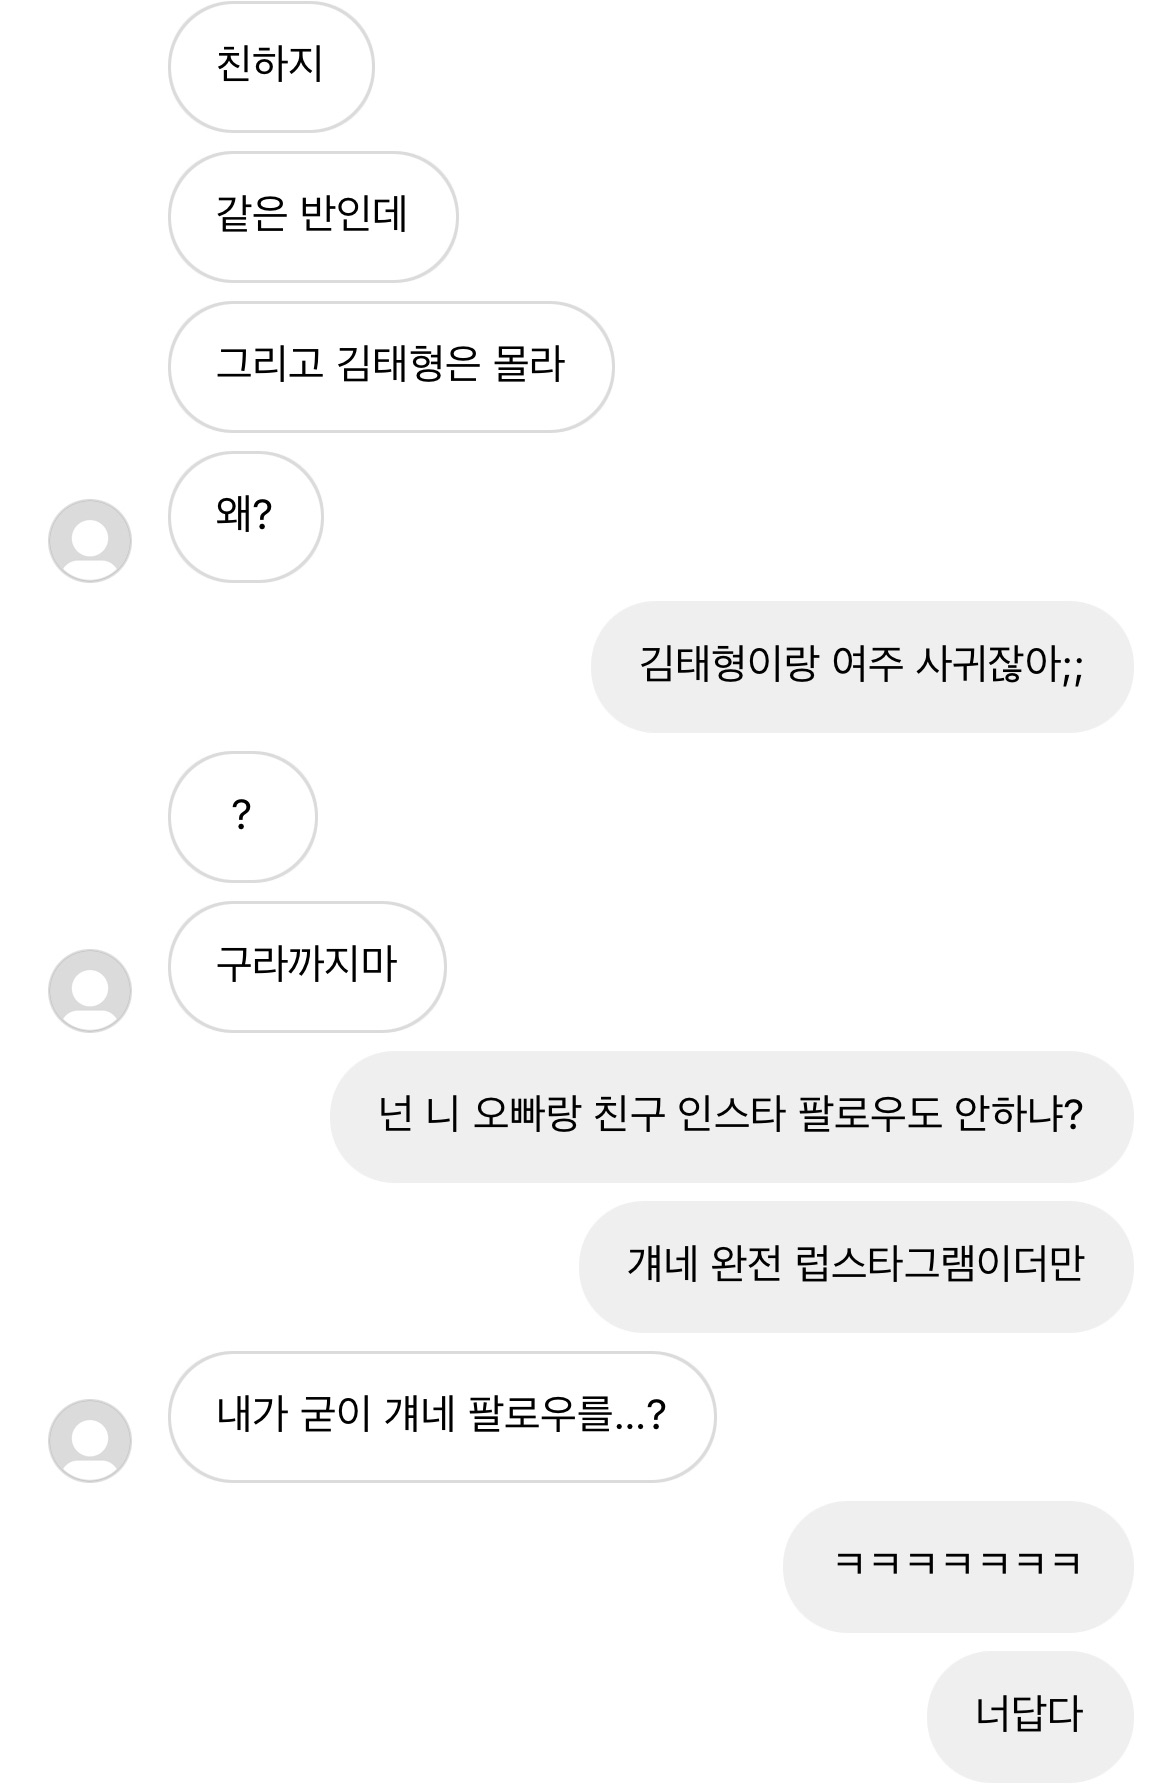Select the "걔네 완전 럽스타그램이더만" sent message

click(x=855, y=1266)
